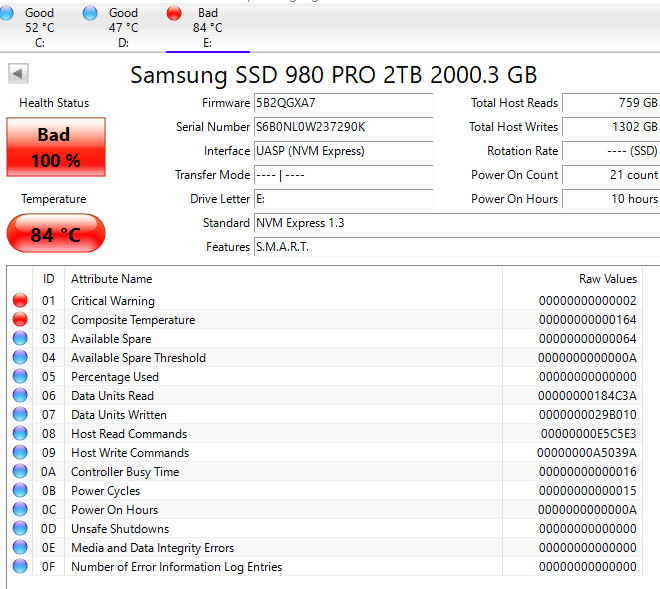Viewport: 660px width, 589px height.
Task: Click red status icon for Critical Warning
Action: tap(20, 300)
